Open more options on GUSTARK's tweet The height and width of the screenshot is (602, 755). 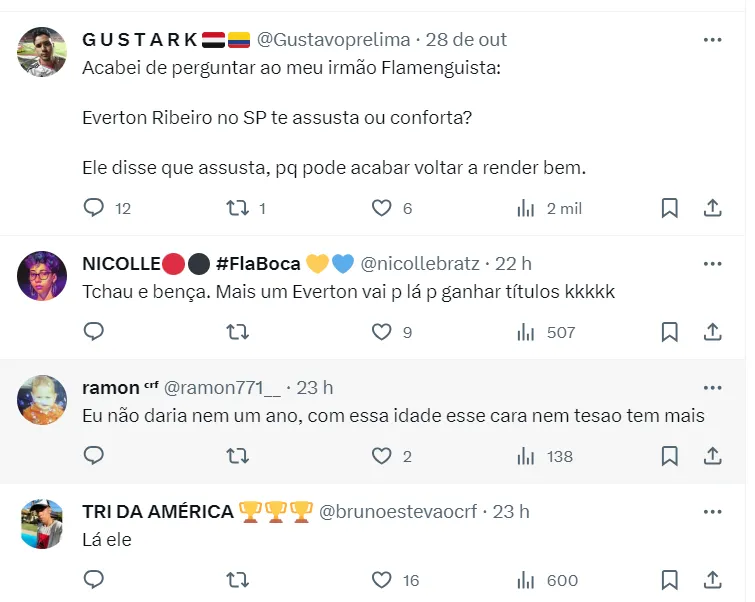click(712, 40)
